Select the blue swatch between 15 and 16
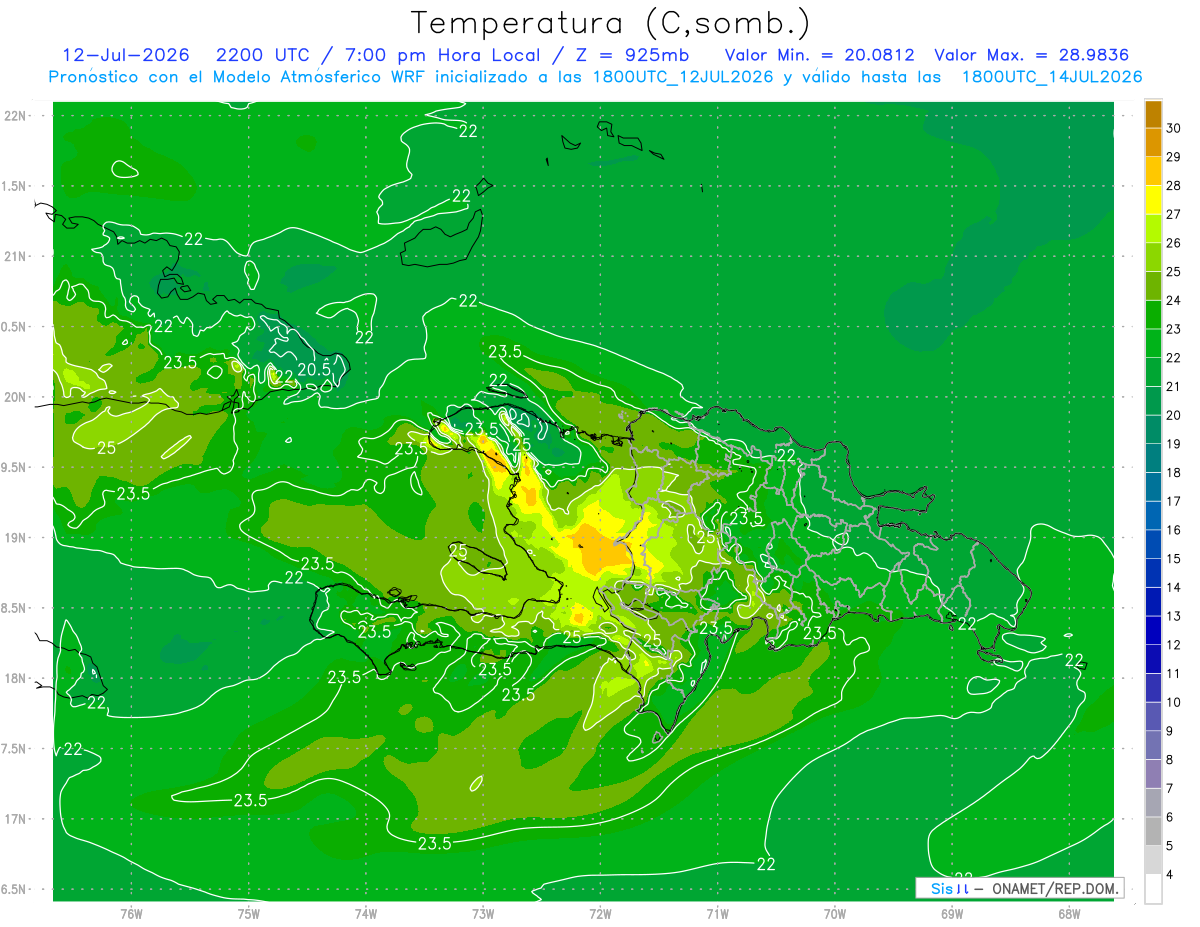The height and width of the screenshot is (927, 1200). (1153, 544)
